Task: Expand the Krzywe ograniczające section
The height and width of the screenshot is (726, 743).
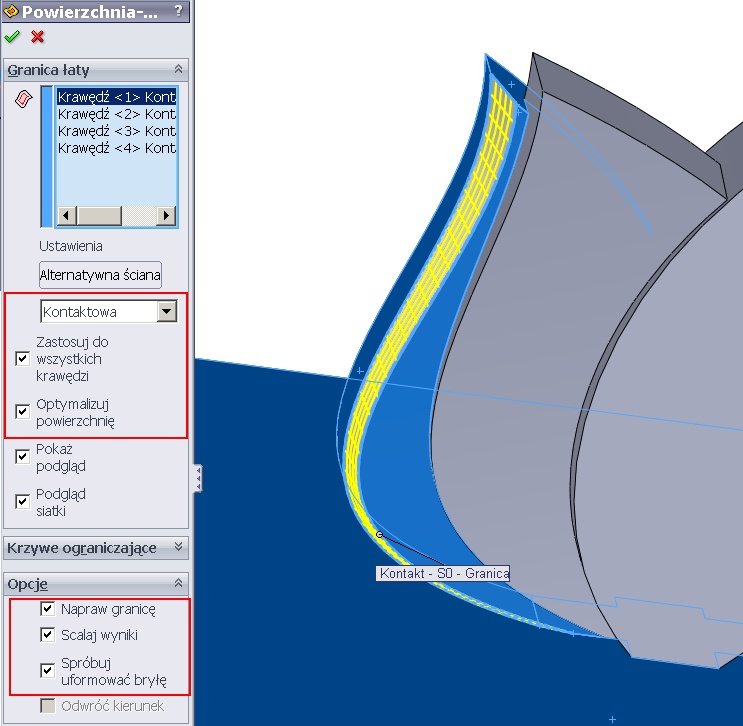Action: coord(178,547)
